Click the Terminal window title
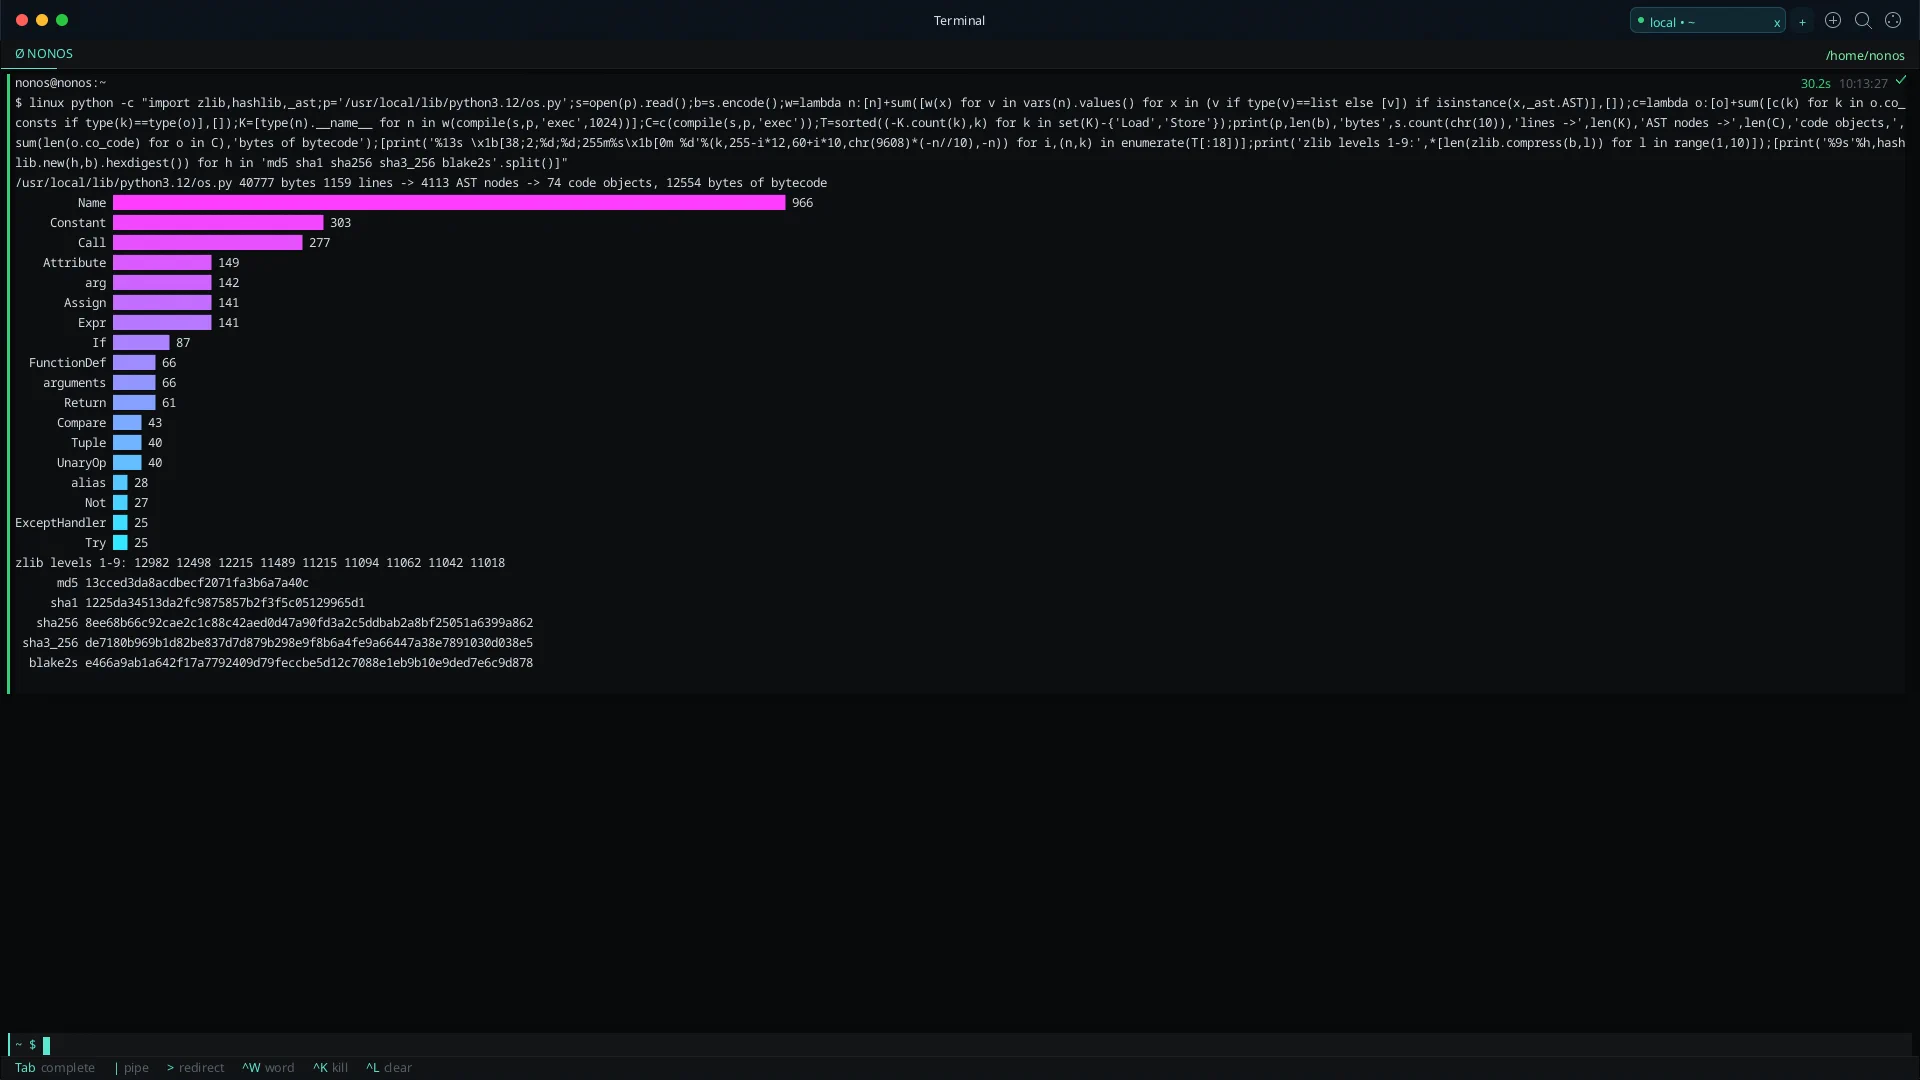 959,21
